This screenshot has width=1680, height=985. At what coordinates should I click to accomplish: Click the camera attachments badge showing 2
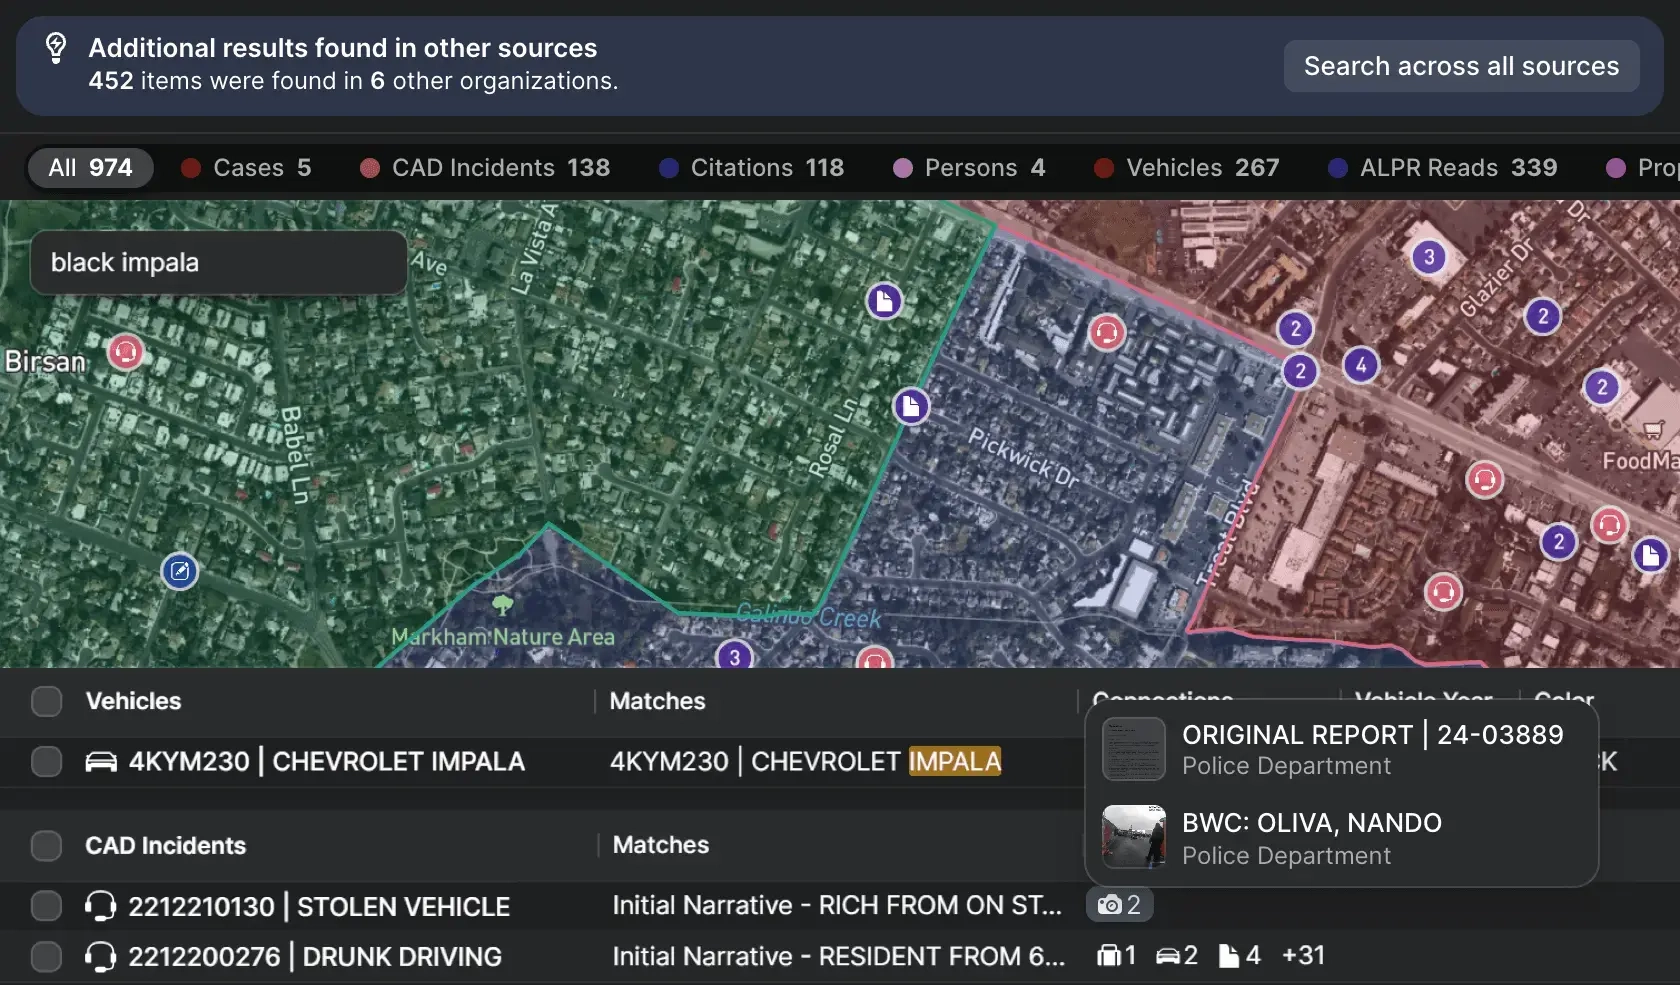point(1119,905)
